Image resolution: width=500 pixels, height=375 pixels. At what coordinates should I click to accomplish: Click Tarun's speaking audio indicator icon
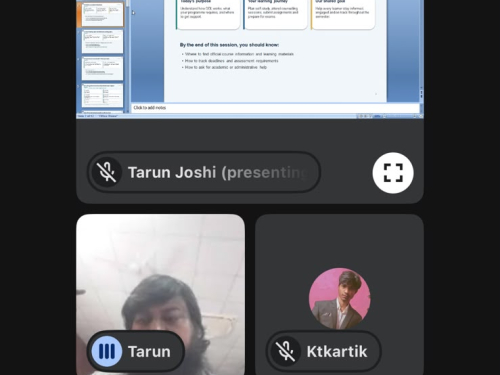tap(107, 351)
